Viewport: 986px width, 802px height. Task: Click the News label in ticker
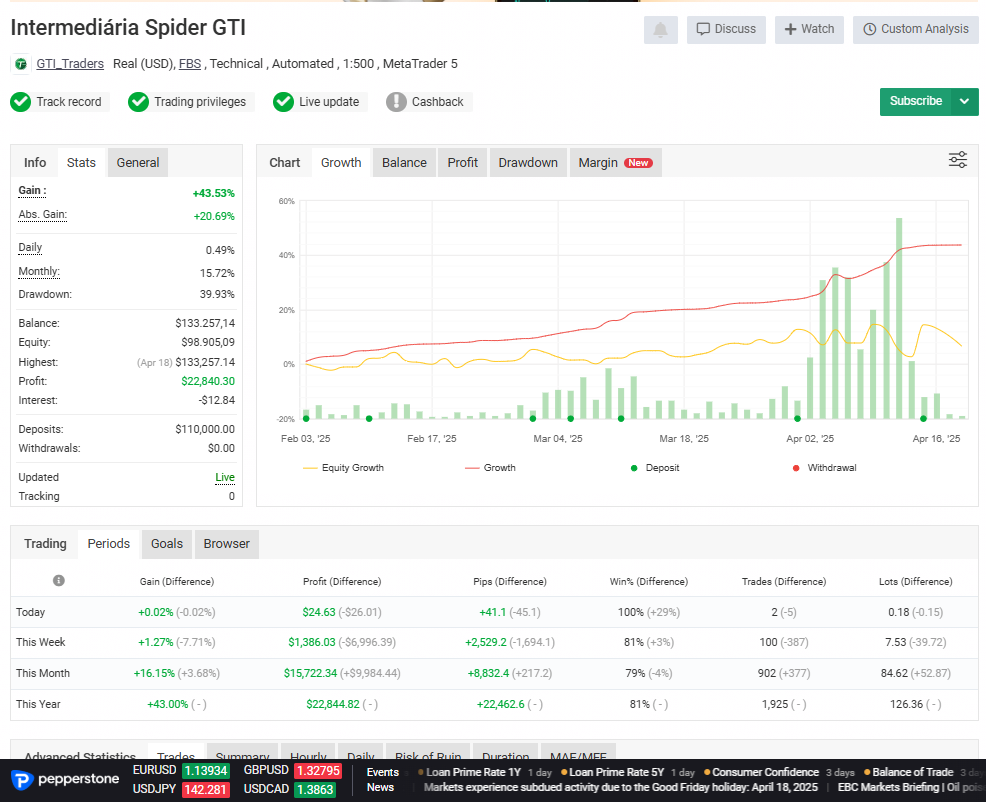(x=380, y=788)
